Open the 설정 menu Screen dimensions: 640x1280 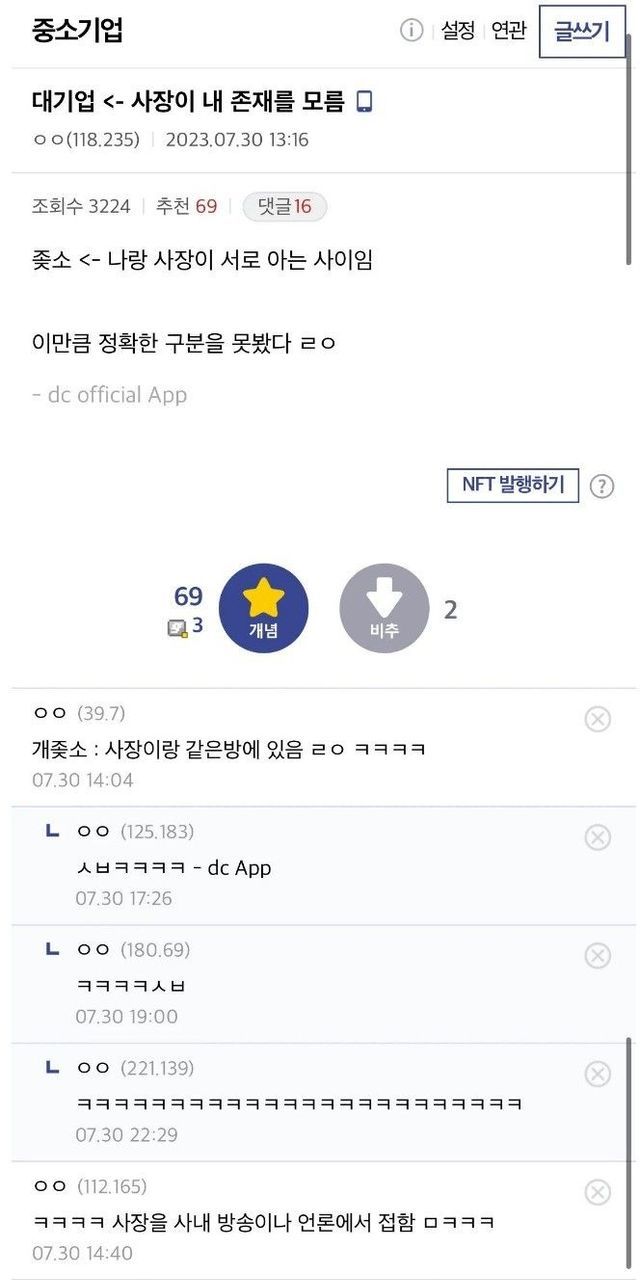point(458,31)
